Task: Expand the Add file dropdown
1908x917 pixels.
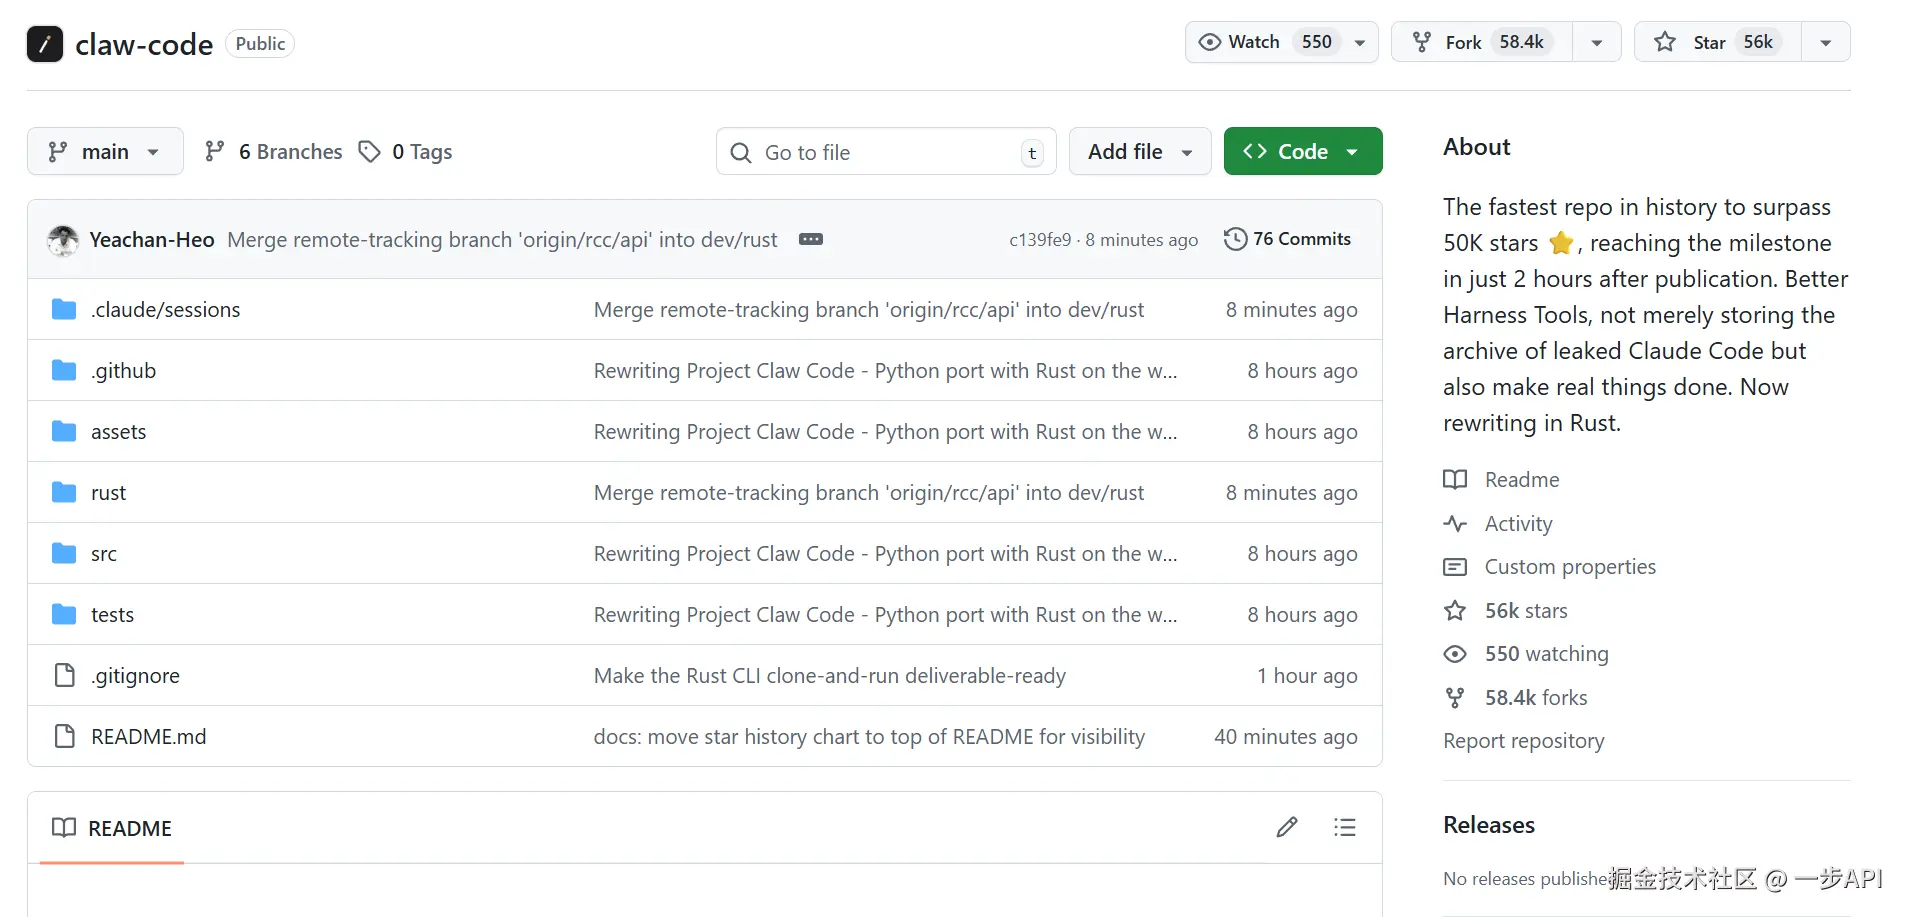Action: coord(1140,152)
